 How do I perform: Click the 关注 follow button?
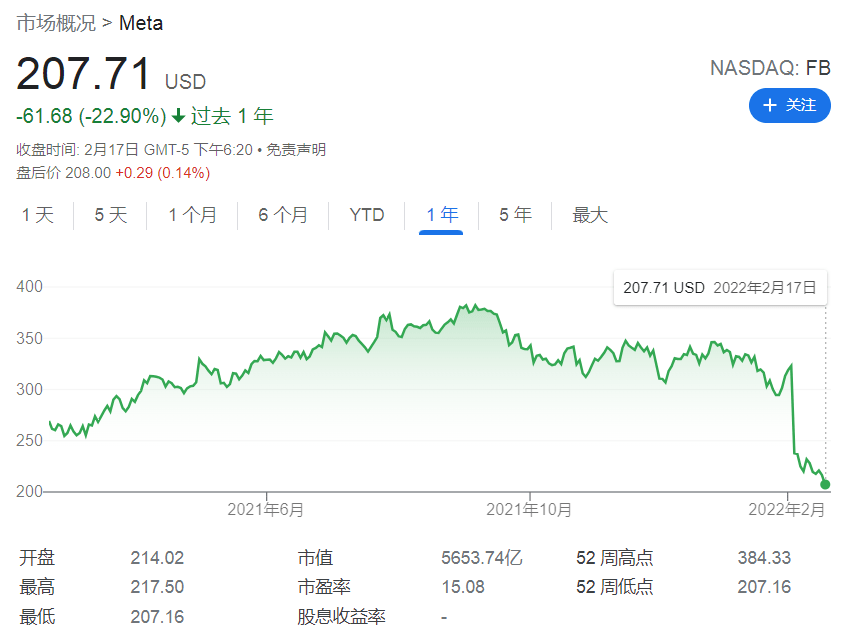pos(789,105)
